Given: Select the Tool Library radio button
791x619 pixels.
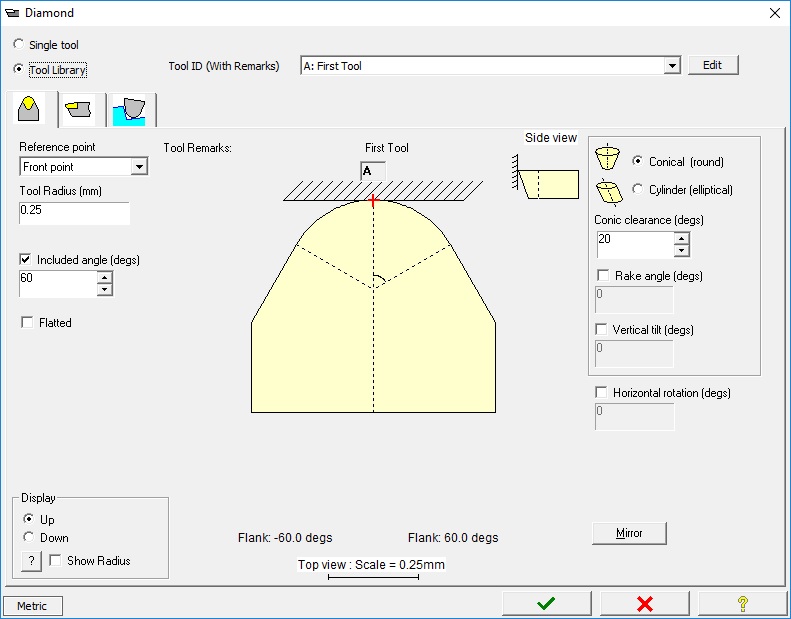Looking at the screenshot, I should (19, 69).
